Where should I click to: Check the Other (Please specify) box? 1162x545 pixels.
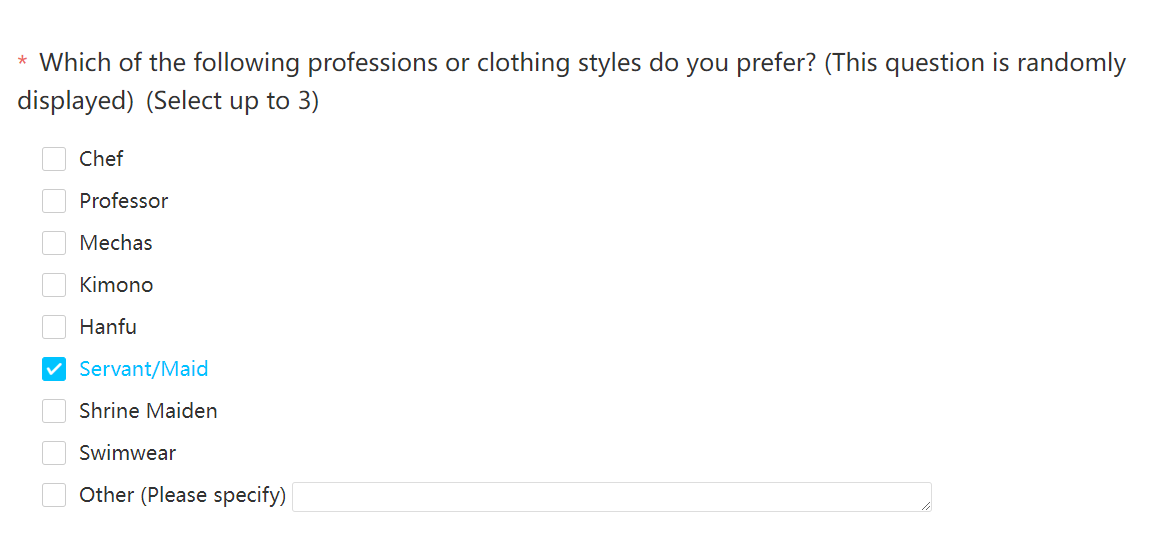pos(54,495)
